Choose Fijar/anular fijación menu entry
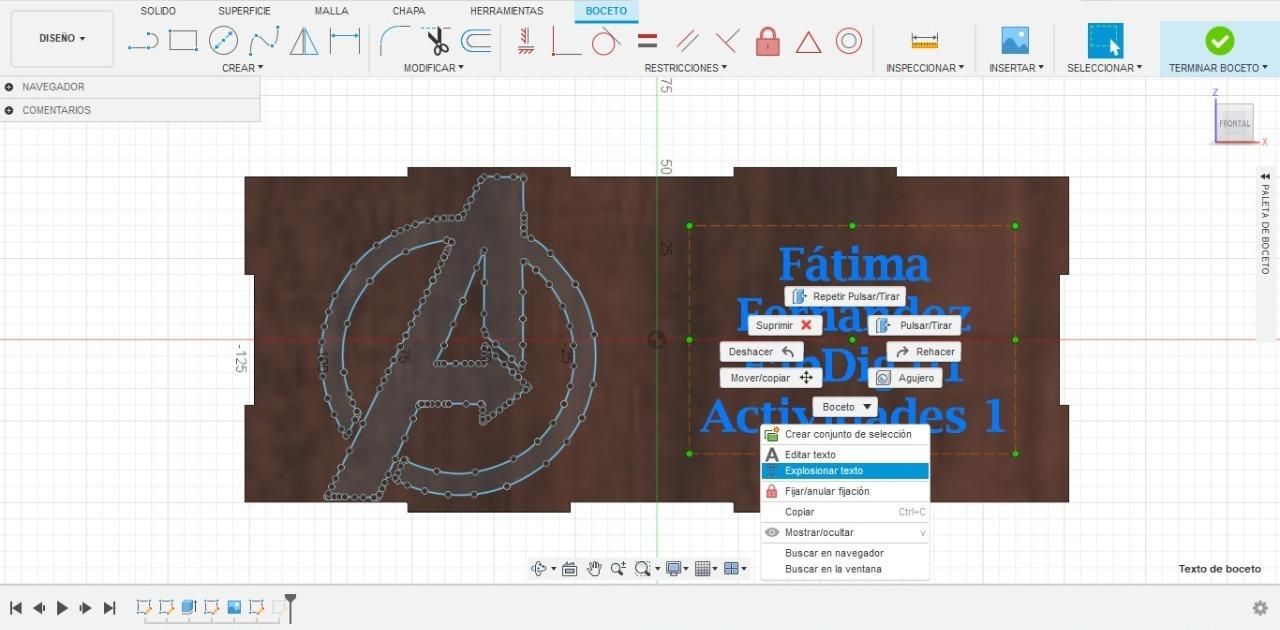1280x630 pixels. click(845, 491)
